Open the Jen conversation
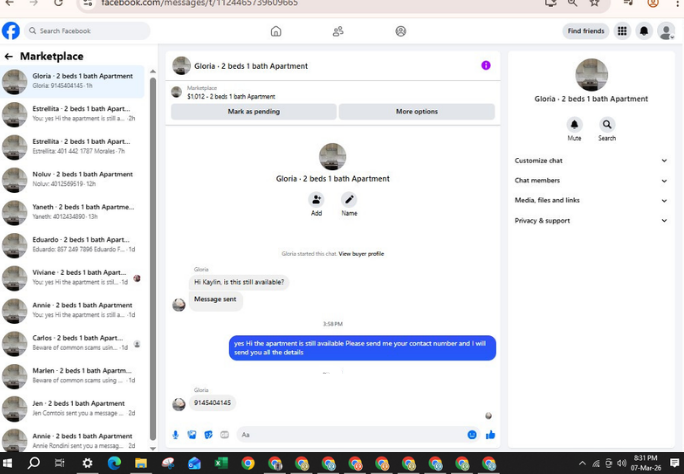This screenshot has width=684, height=474. coord(72,408)
